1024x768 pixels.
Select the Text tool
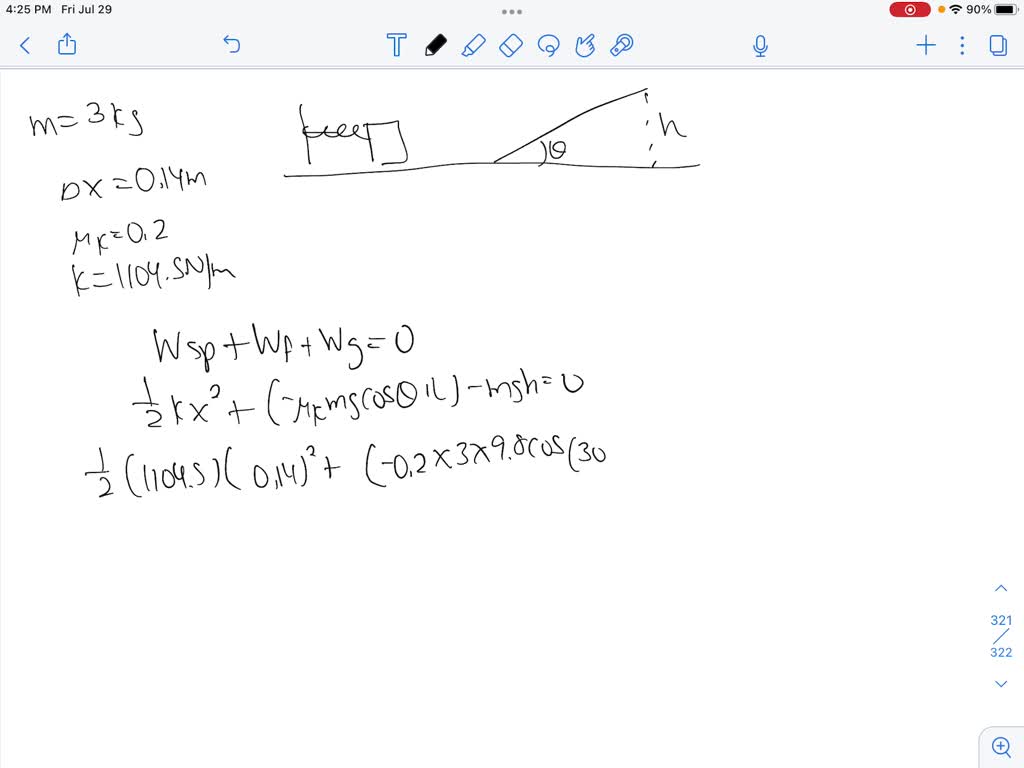pyautogui.click(x=396, y=45)
